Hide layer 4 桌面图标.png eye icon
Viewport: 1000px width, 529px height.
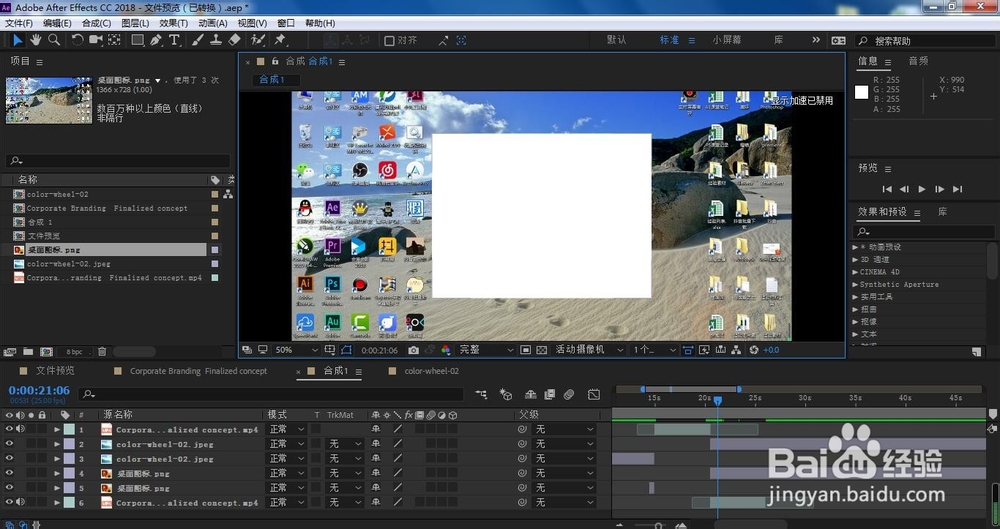click(x=9, y=473)
